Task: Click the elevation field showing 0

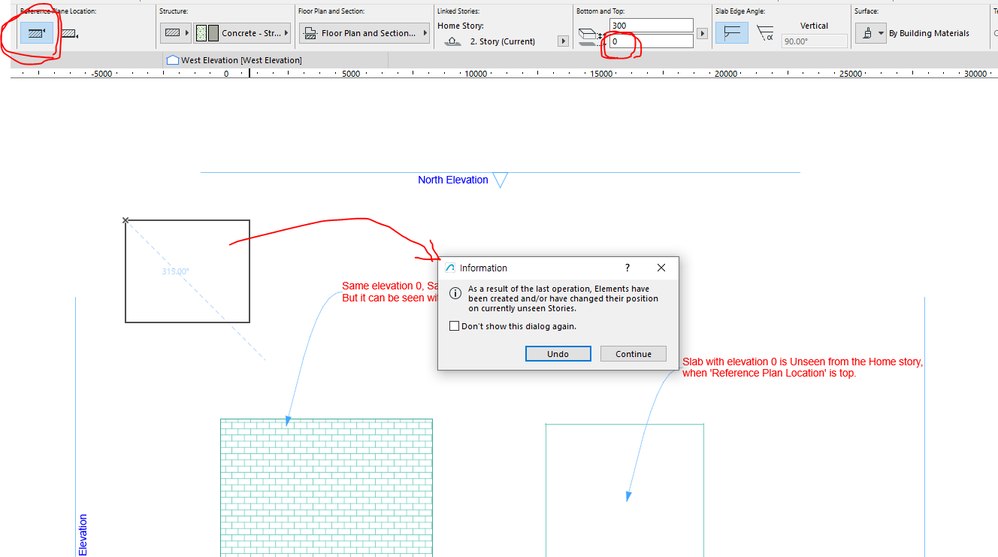Action: click(651, 41)
